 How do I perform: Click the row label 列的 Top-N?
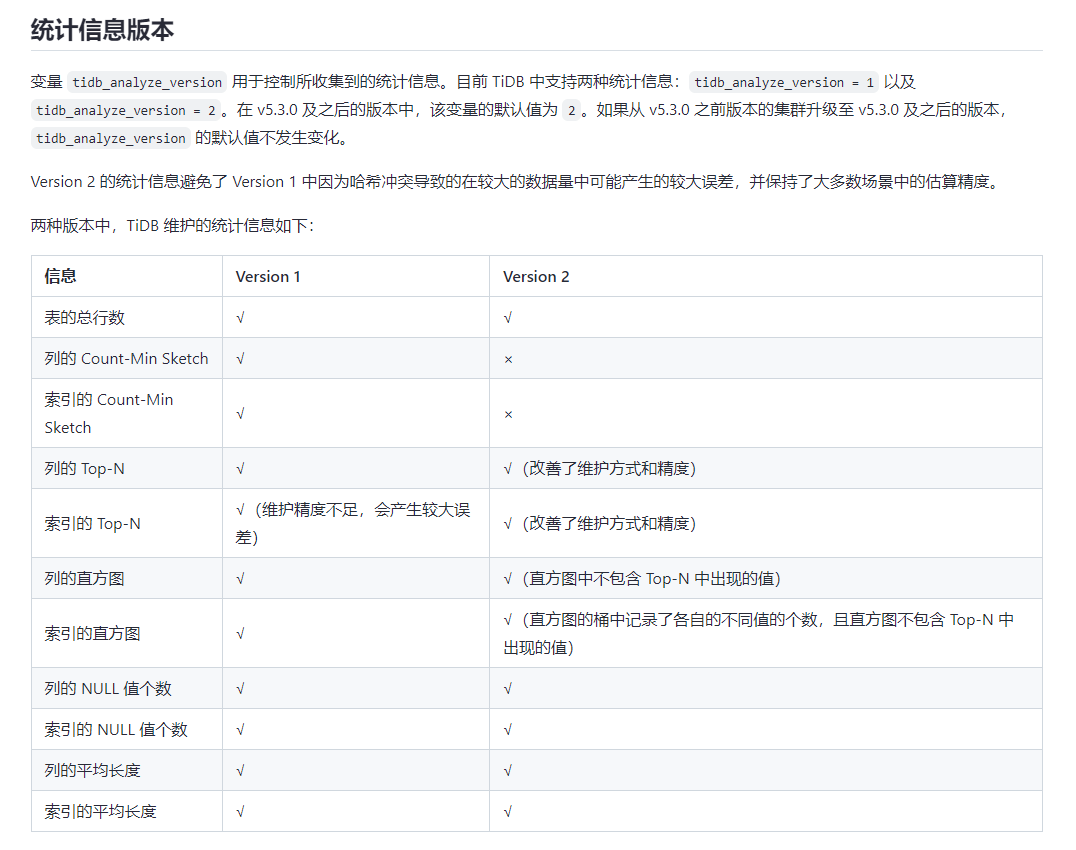84,469
